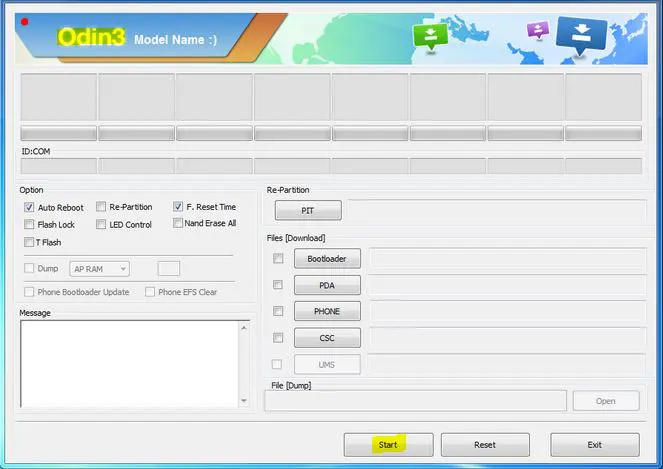Open the AP RAM dropdown
Screen dimensions: 663x469
(99, 269)
